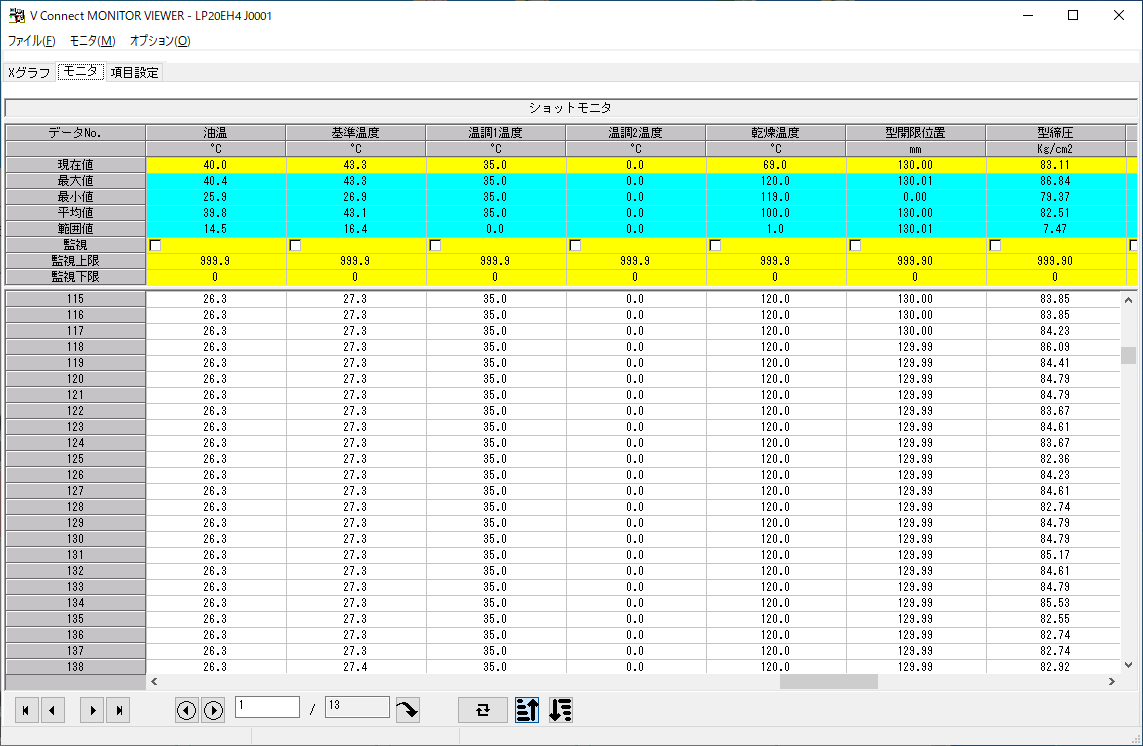The height and width of the screenshot is (746, 1143).
Task: Check the 監視 box under 乾燥温度
Action: (x=715, y=245)
